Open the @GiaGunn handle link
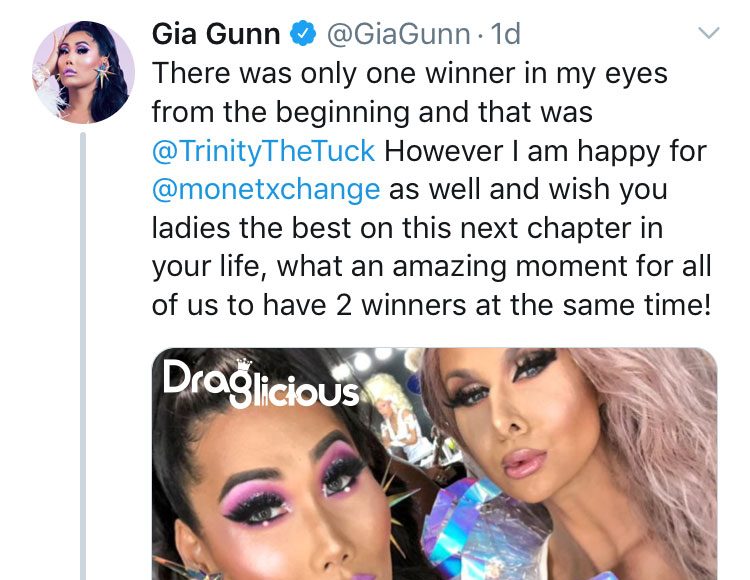The width and height of the screenshot is (750, 580). click(398, 34)
